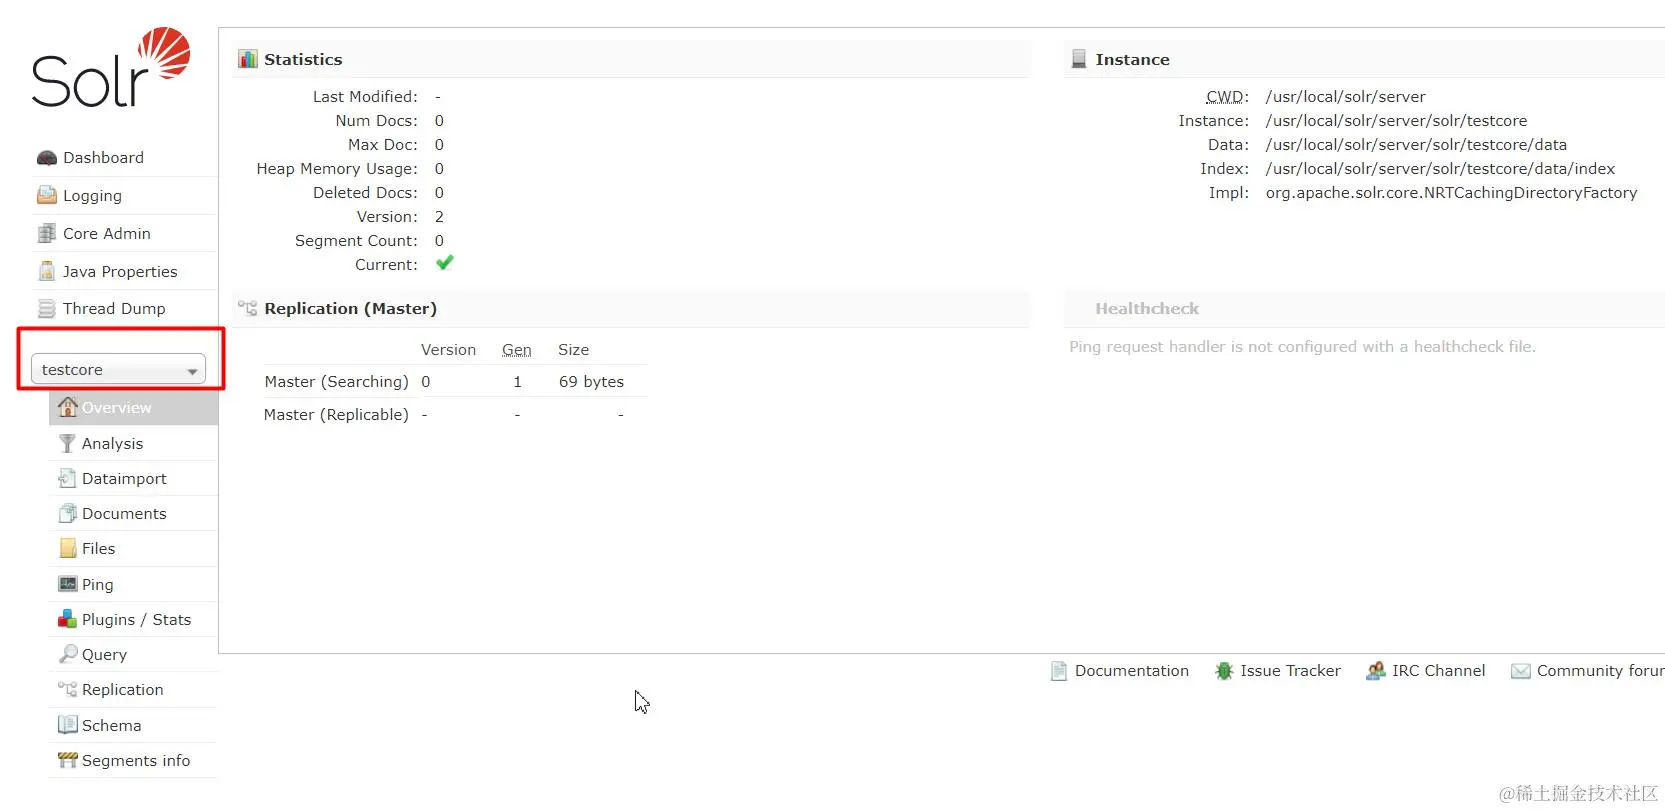Image resolution: width=1665 pixels, height=810 pixels.
Task: Click the Logging folder icon
Action: (x=46, y=195)
